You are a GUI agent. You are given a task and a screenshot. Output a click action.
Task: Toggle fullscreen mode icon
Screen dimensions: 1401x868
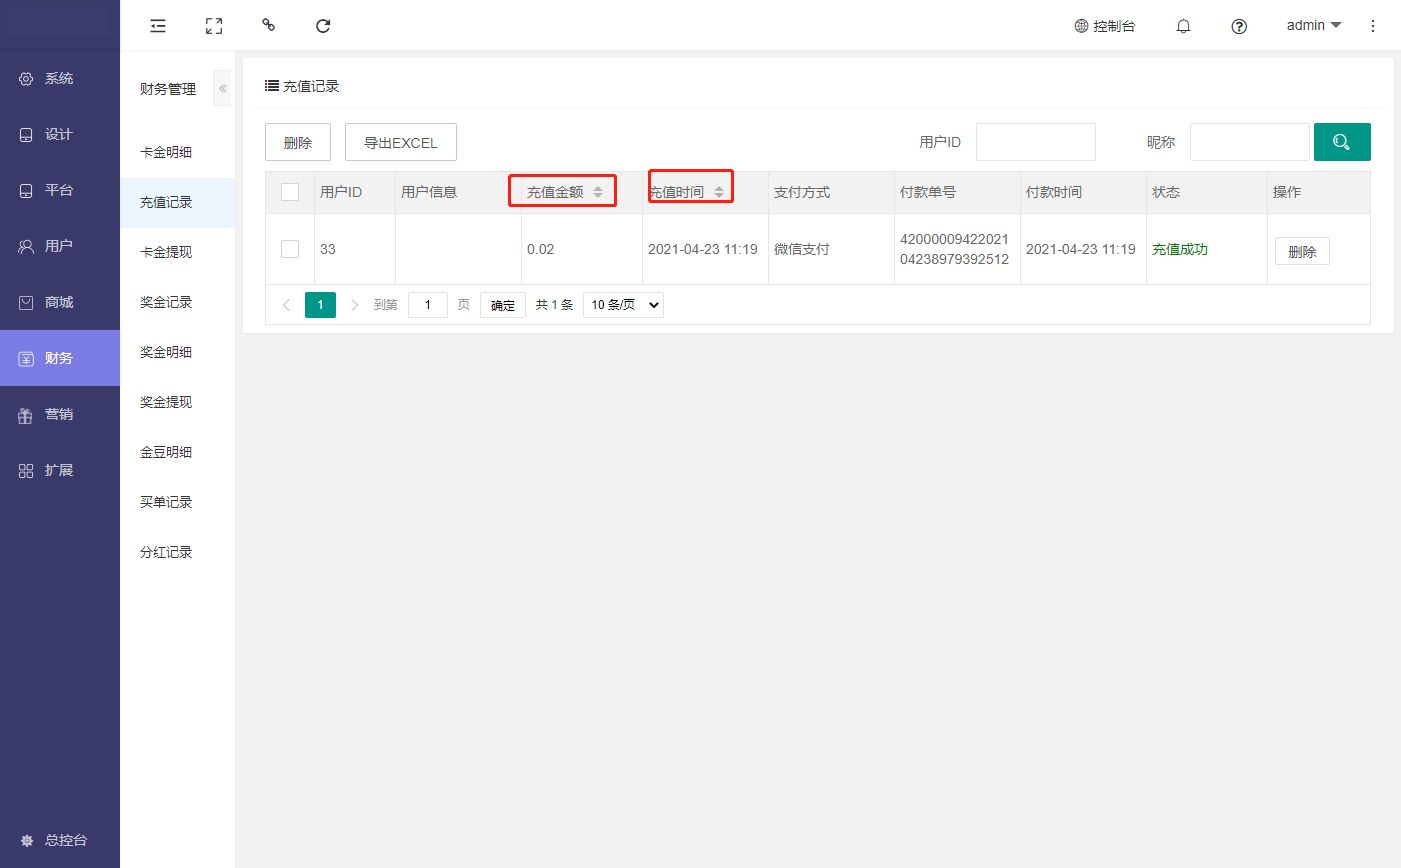214,26
